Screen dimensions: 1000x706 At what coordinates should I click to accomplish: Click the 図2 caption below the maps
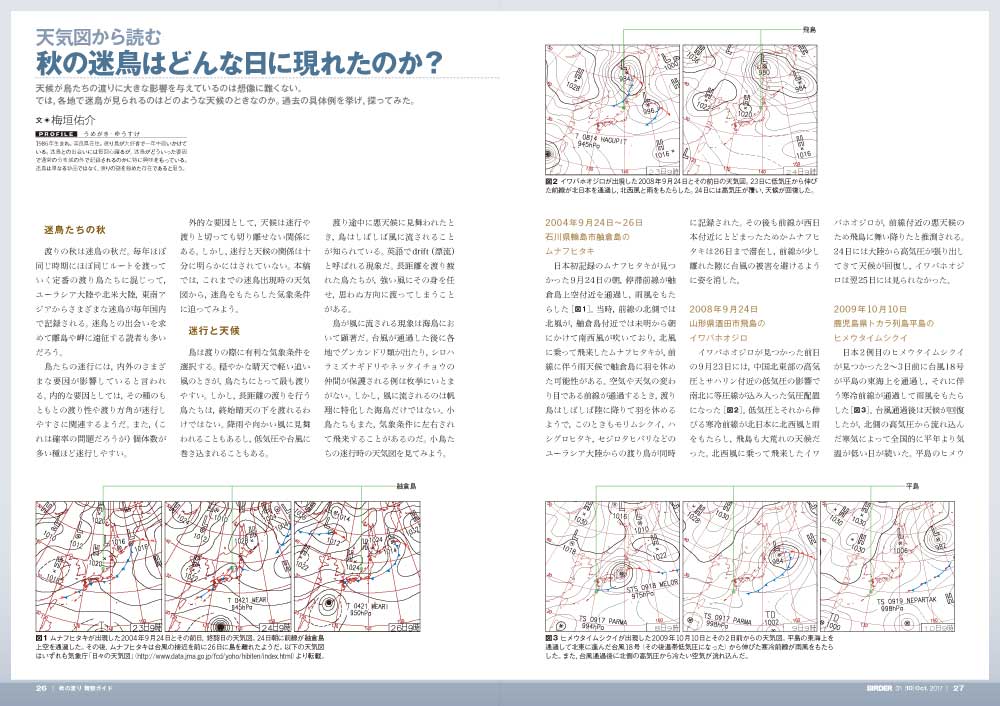point(680,185)
